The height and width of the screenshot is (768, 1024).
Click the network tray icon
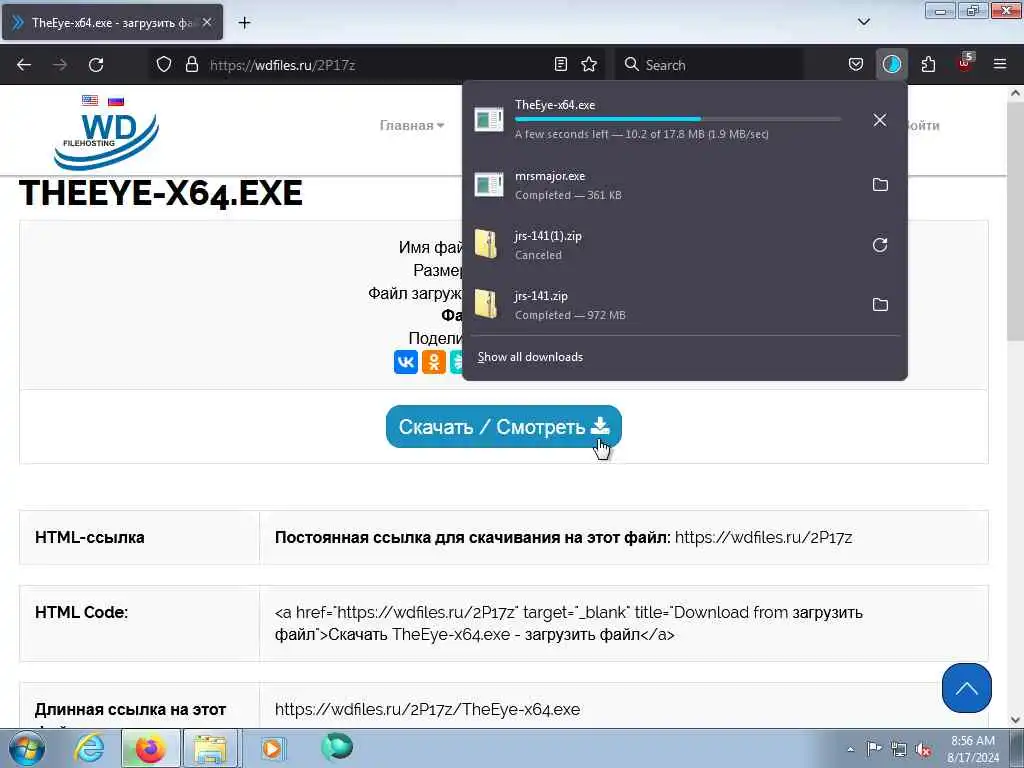tap(899, 750)
